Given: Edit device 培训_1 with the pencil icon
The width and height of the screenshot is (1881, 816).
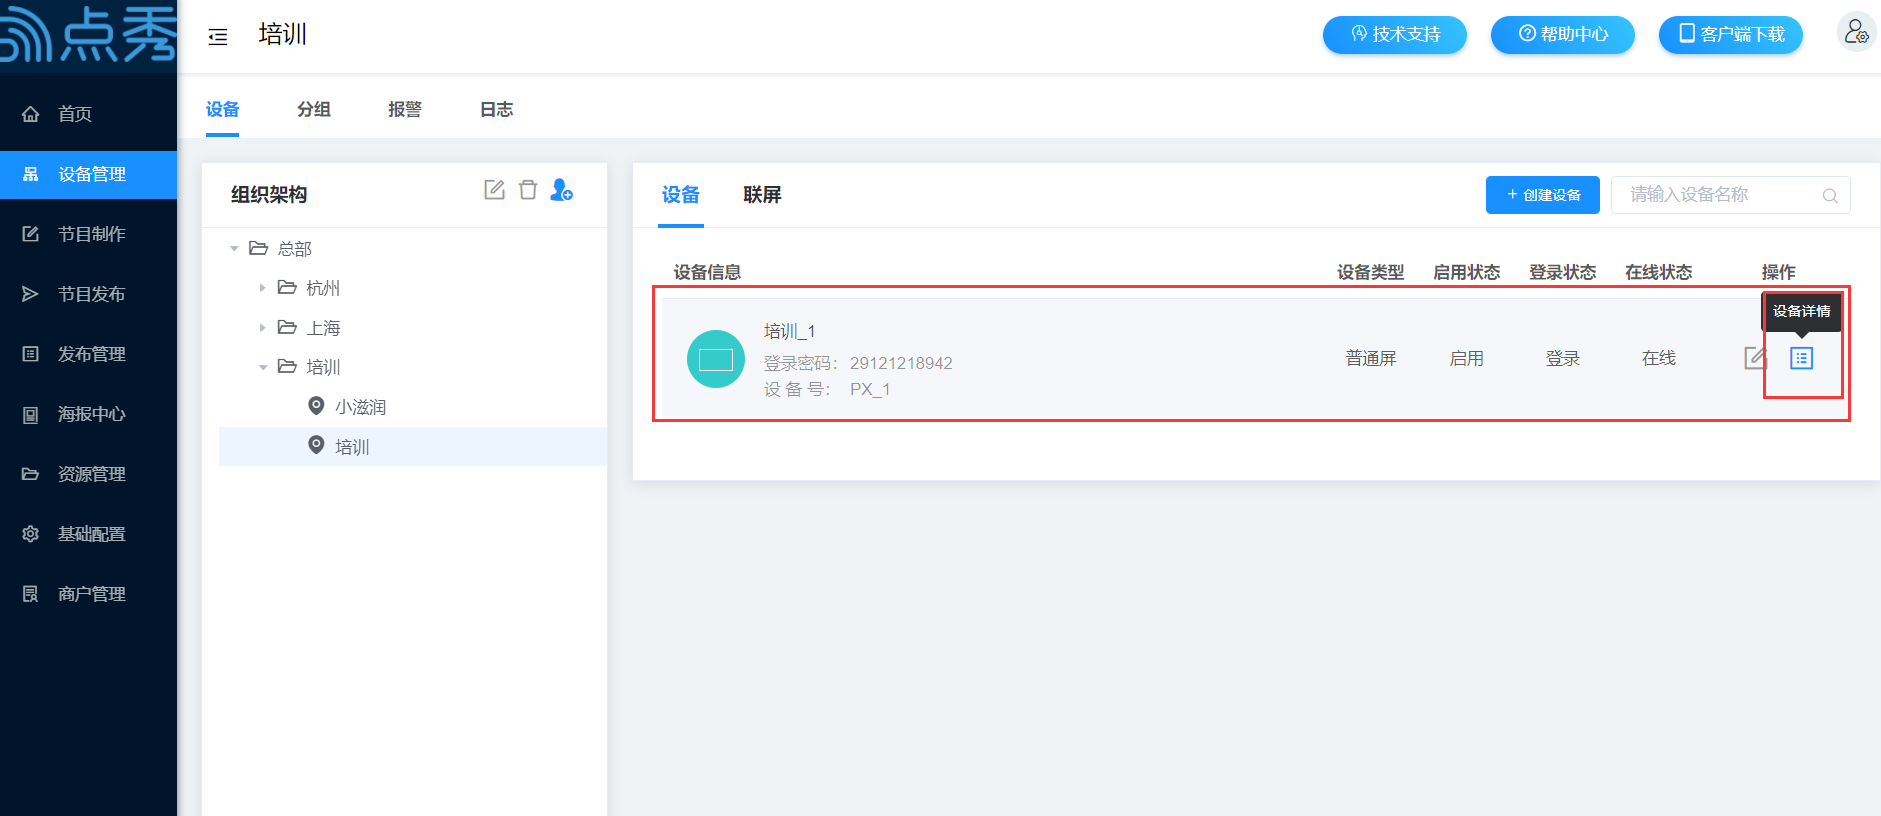Looking at the screenshot, I should tap(1755, 358).
